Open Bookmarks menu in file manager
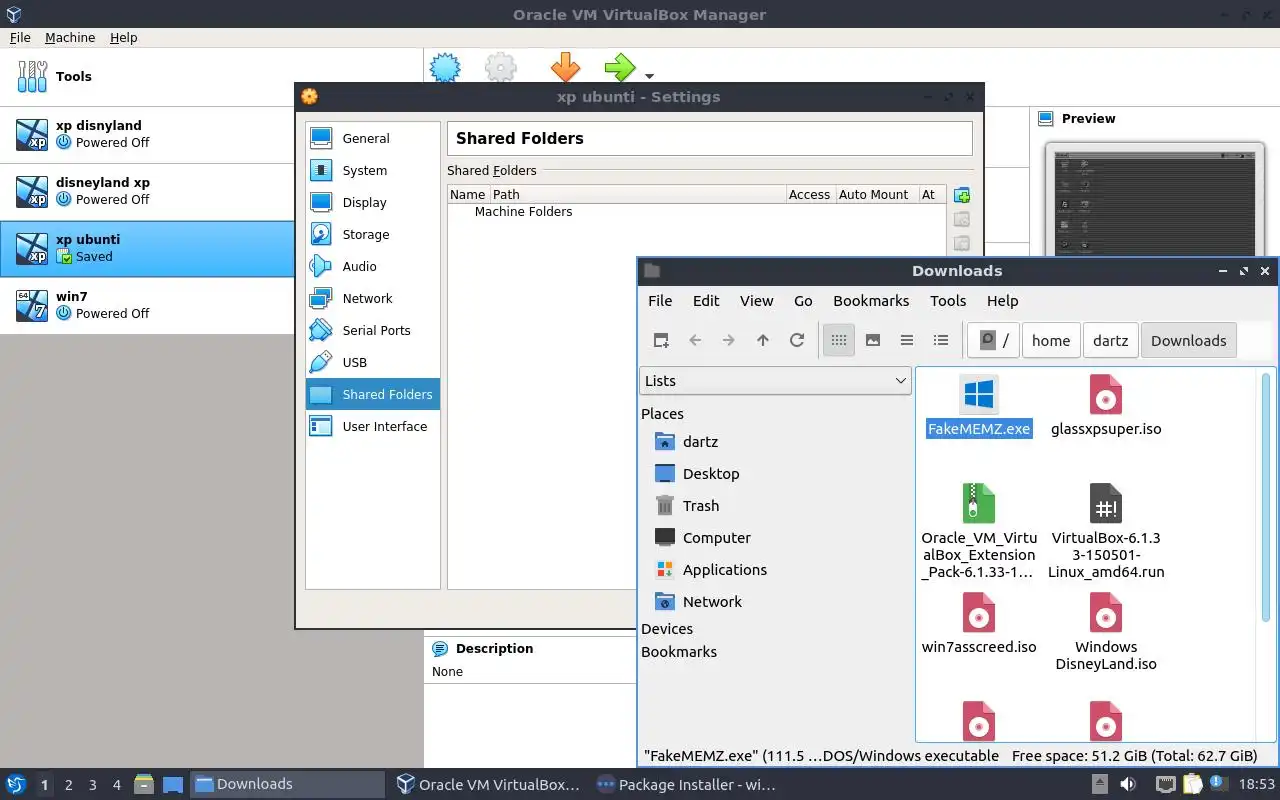The height and width of the screenshot is (800, 1280). pyautogui.click(x=871, y=300)
